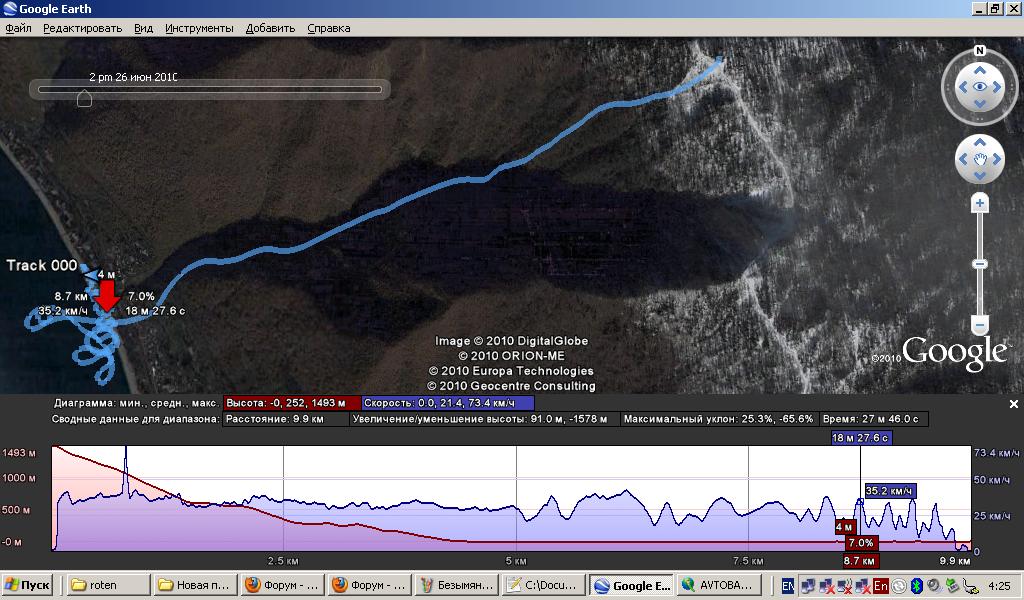The width and height of the screenshot is (1024, 600).
Task: Open the Добавить menu
Action: coord(270,28)
